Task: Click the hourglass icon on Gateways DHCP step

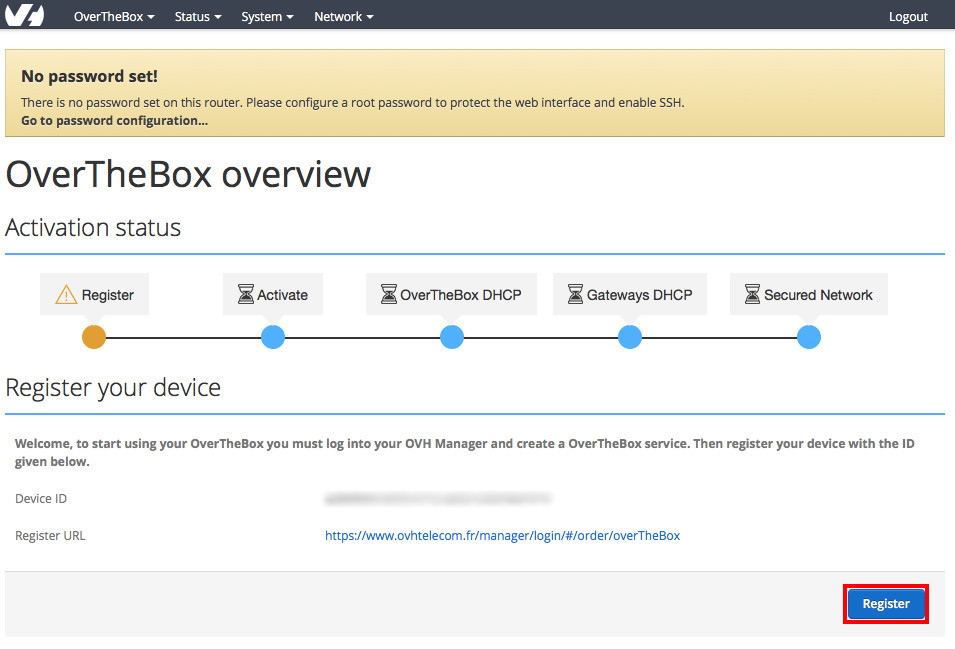Action: point(574,293)
